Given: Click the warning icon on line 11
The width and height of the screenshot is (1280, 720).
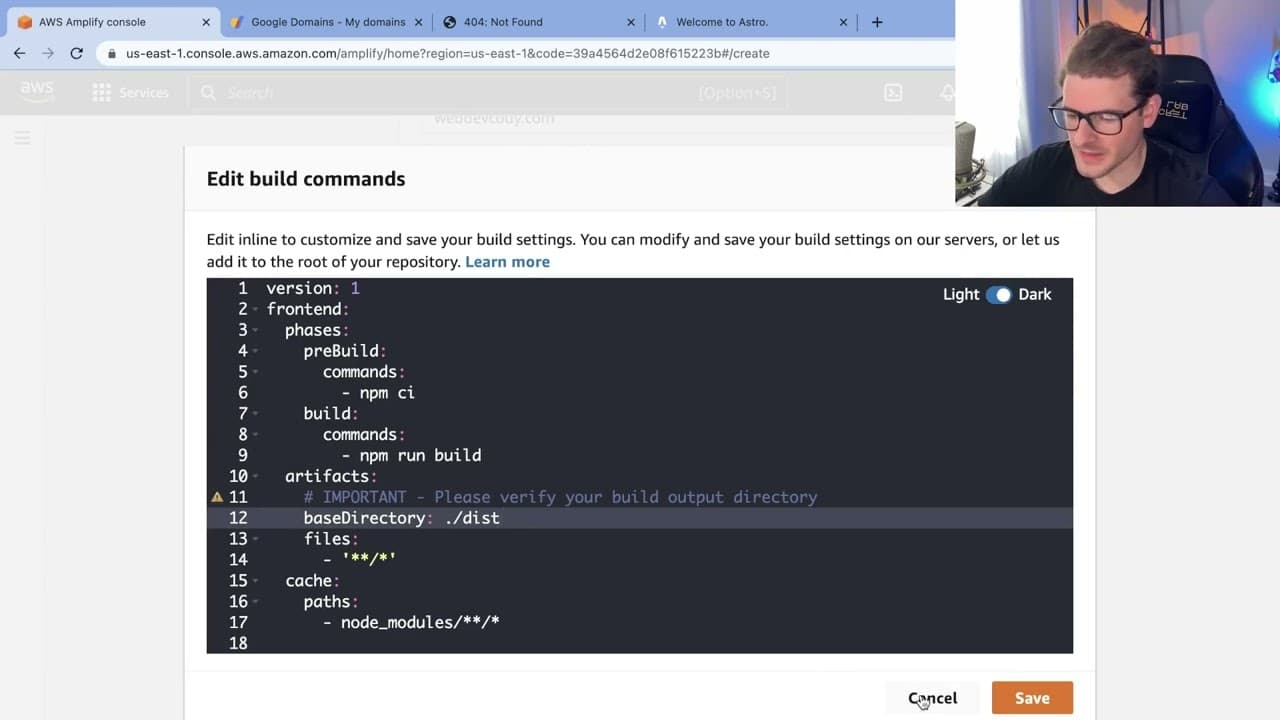Looking at the screenshot, I should [216, 497].
